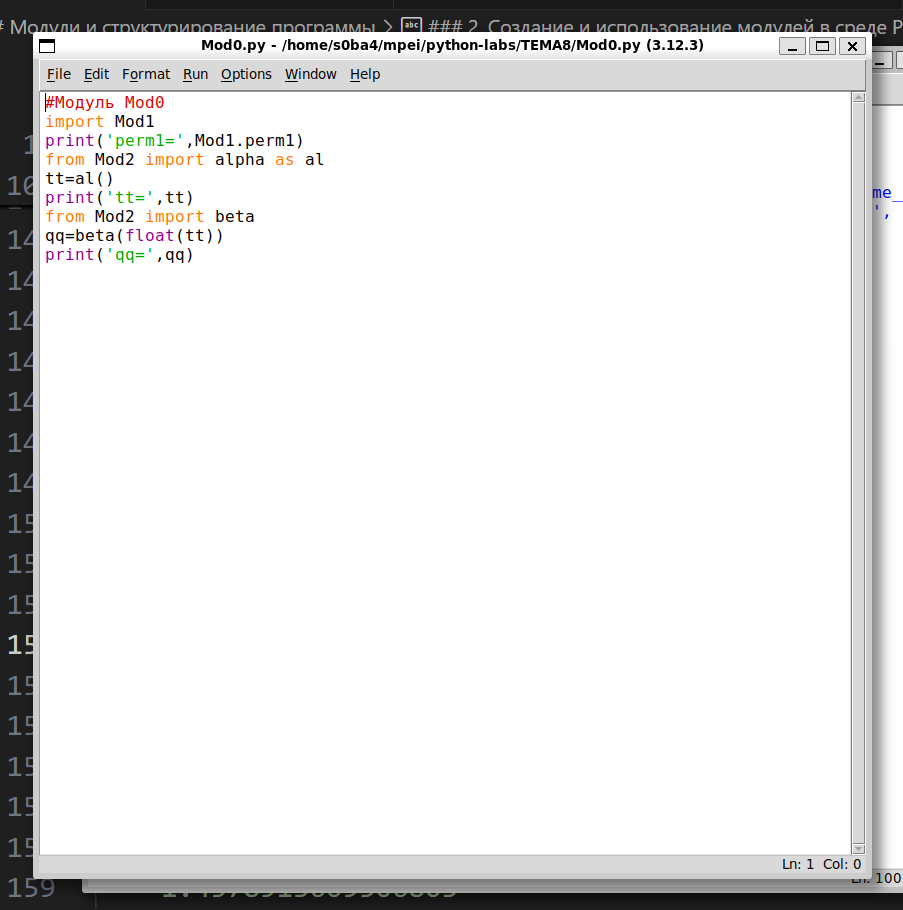Viewport: 903px width, 910px height.
Task: Open the Run menu
Action: [195, 74]
